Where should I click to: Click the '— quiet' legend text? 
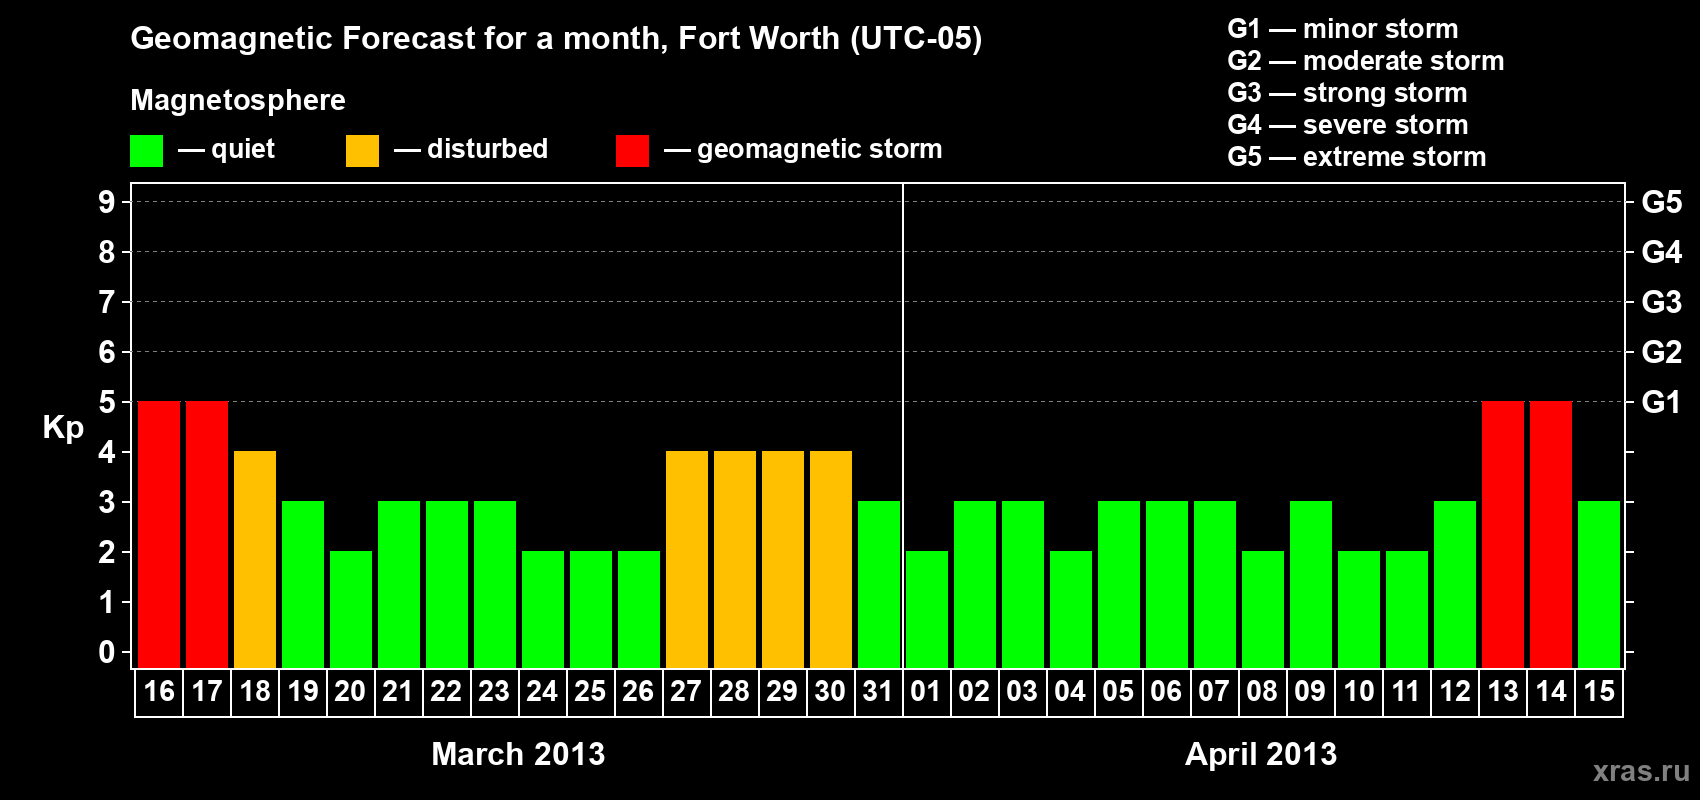(x=226, y=149)
